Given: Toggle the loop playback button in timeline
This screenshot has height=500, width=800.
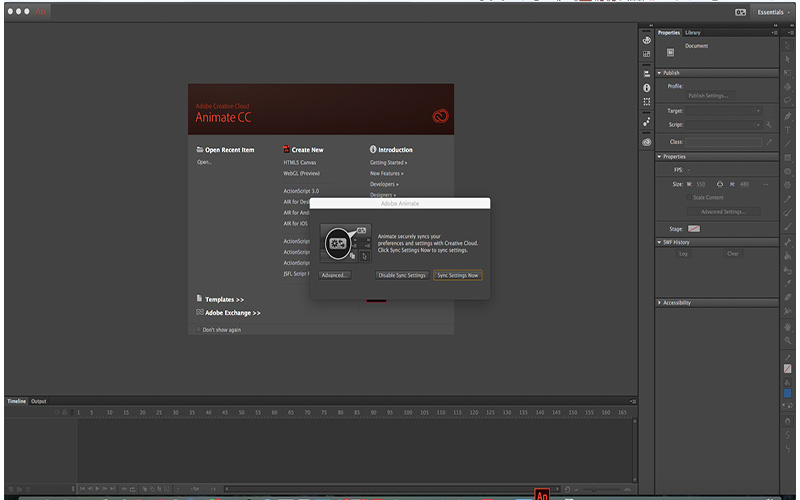Looking at the screenshot, I should (x=133, y=489).
